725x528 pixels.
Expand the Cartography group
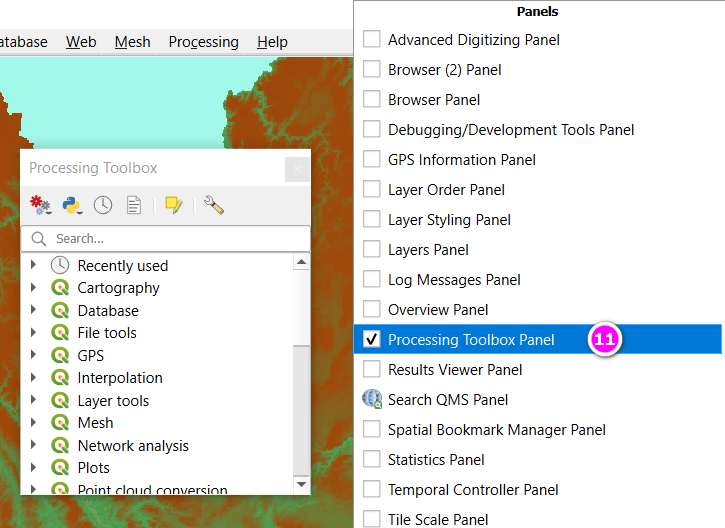click(x=33, y=287)
